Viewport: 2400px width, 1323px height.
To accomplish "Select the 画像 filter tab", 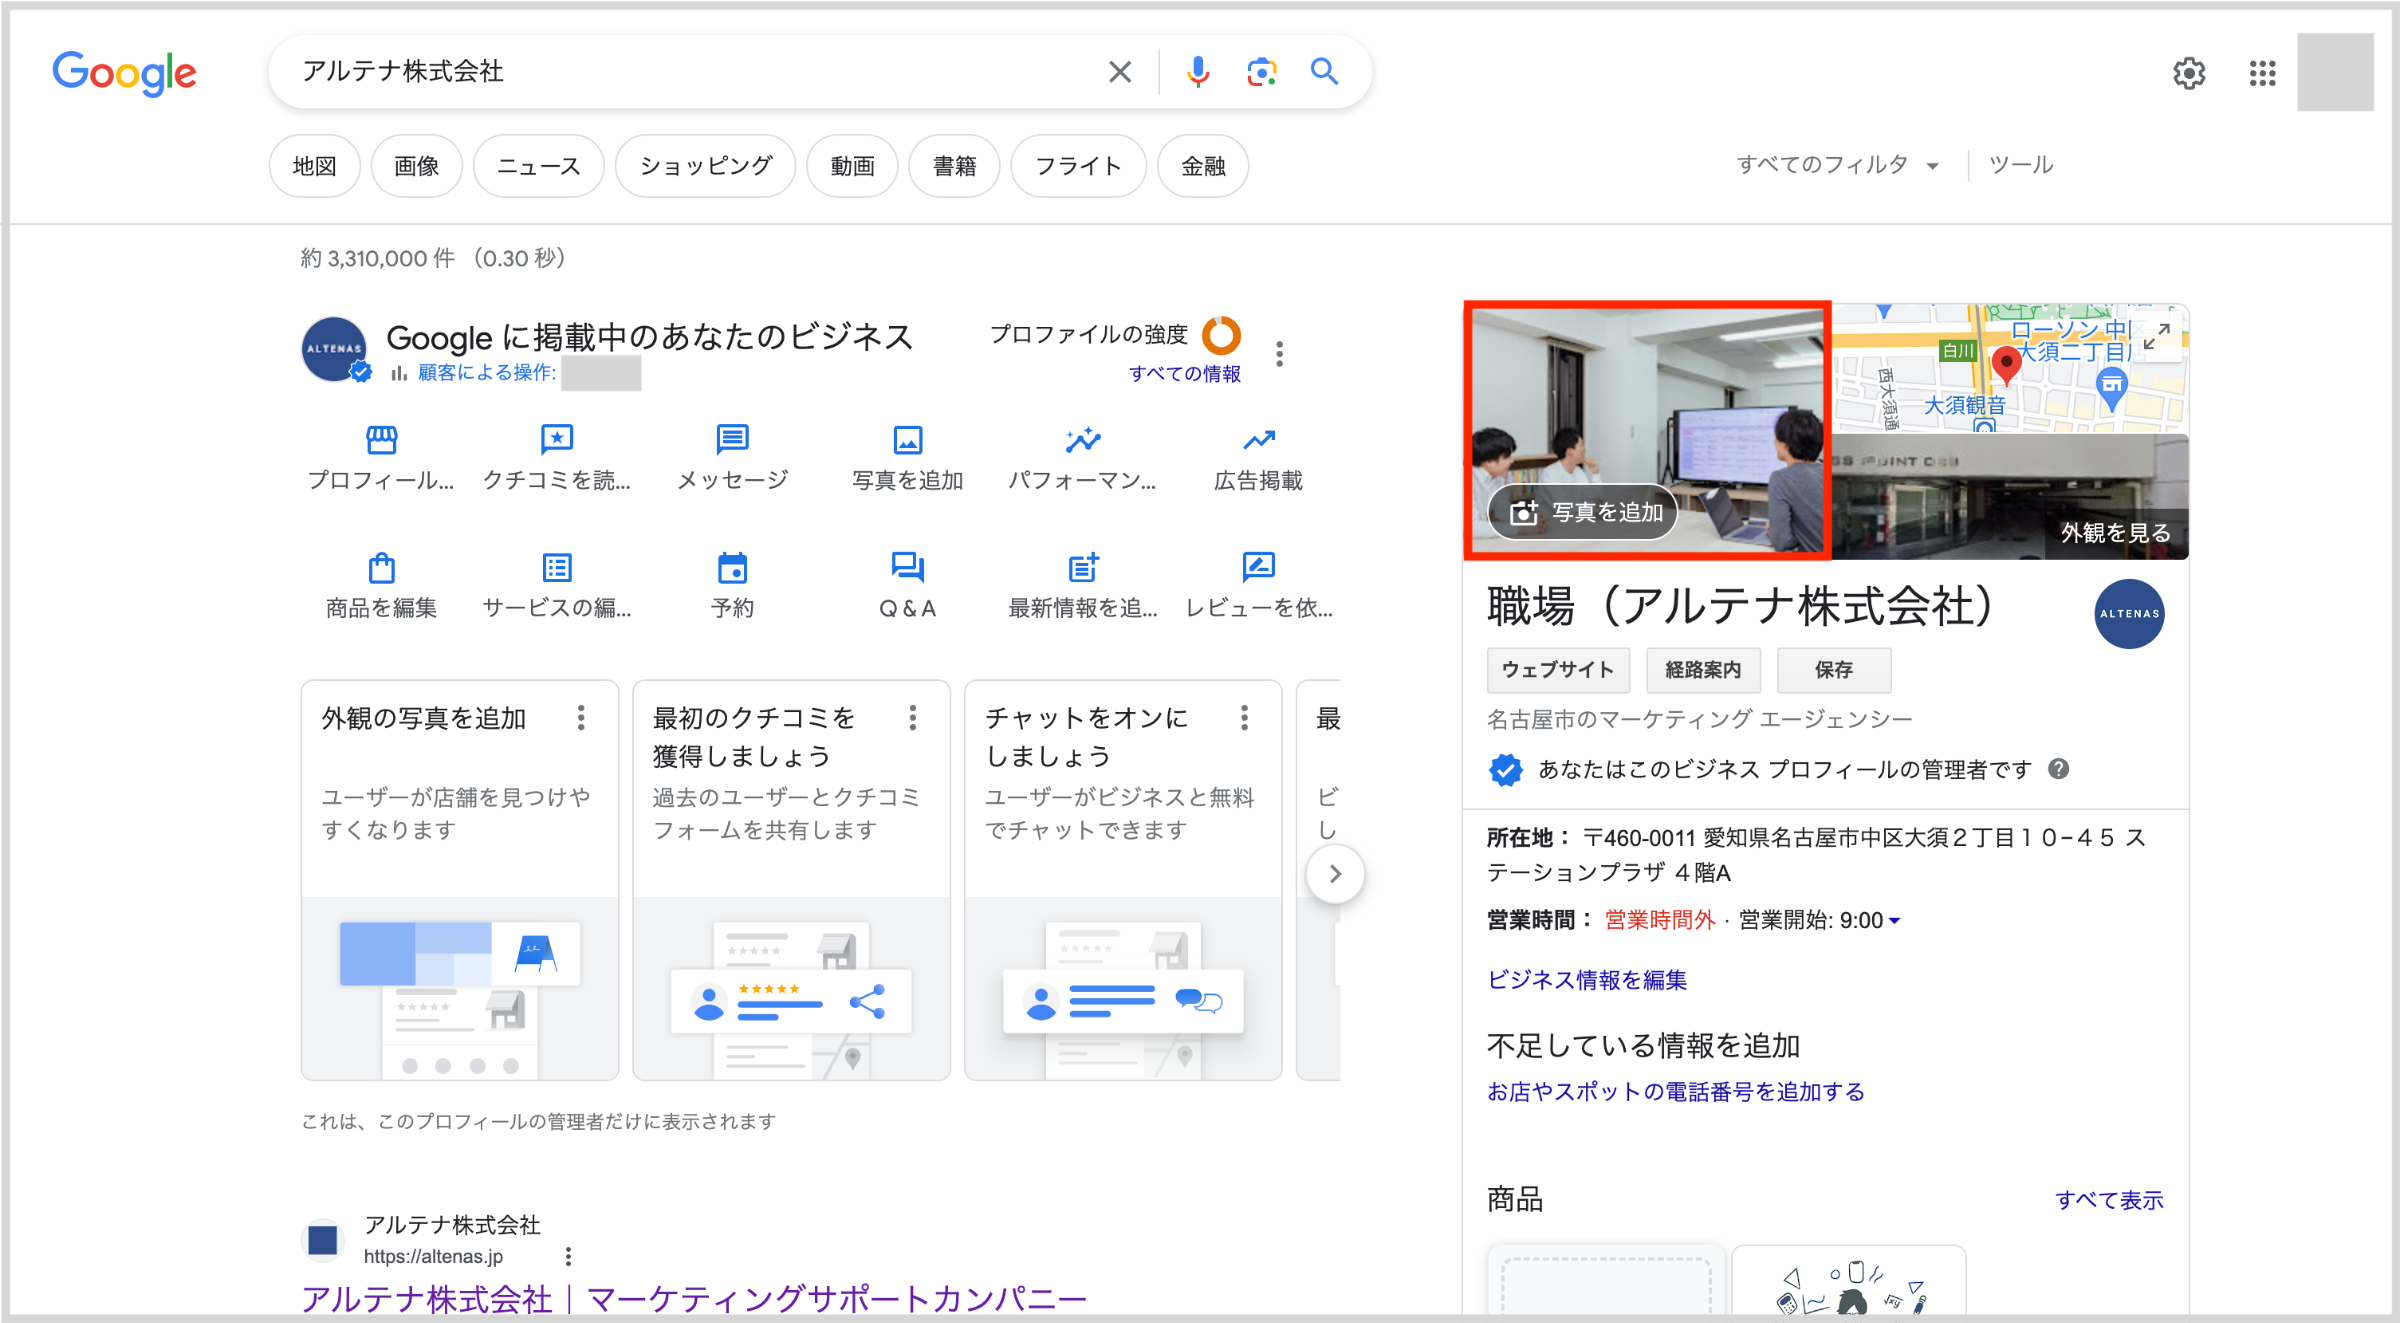I will 417,166.
